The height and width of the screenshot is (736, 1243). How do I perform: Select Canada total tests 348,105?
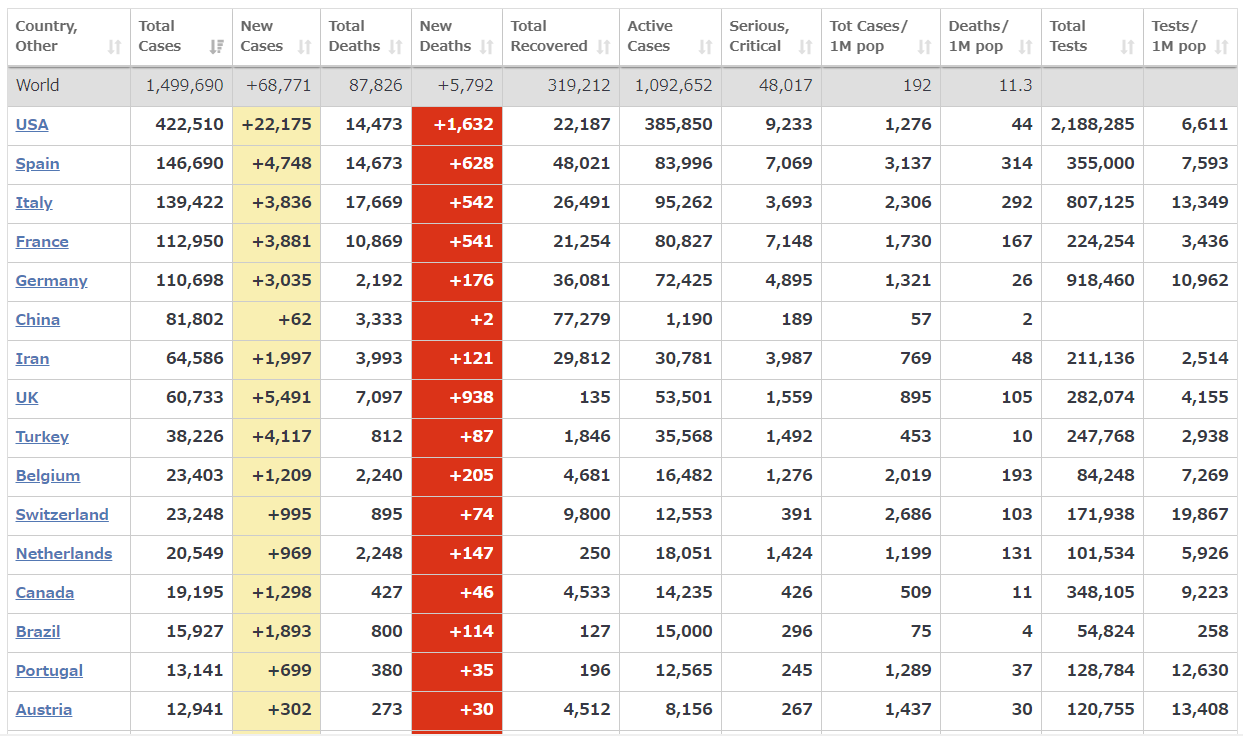[1101, 593]
